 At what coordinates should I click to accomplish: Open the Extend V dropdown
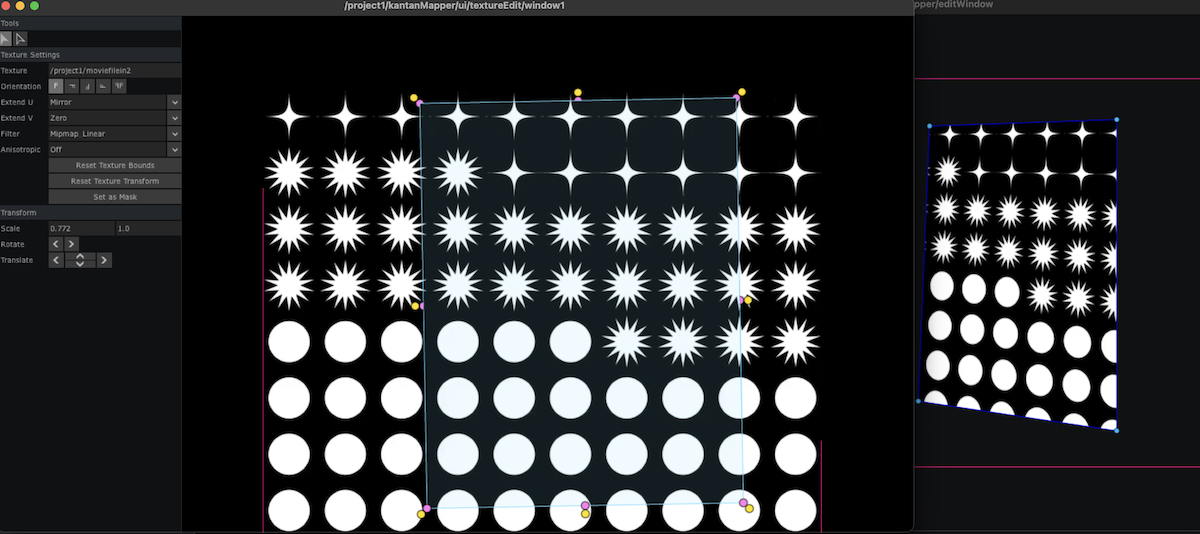174,118
